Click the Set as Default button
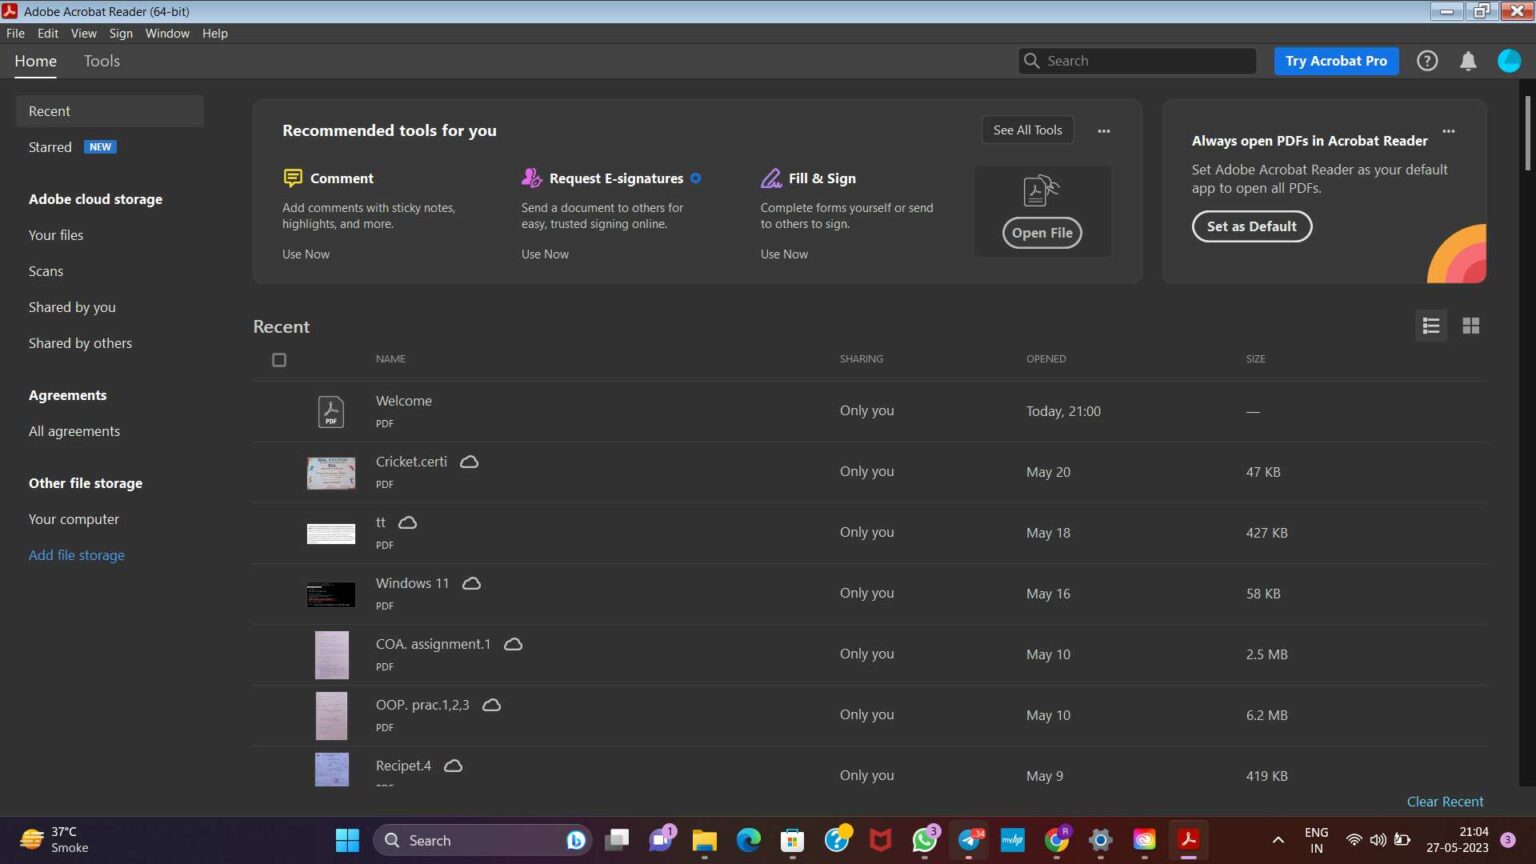This screenshot has height=864, width=1536. click(1251, 226)
